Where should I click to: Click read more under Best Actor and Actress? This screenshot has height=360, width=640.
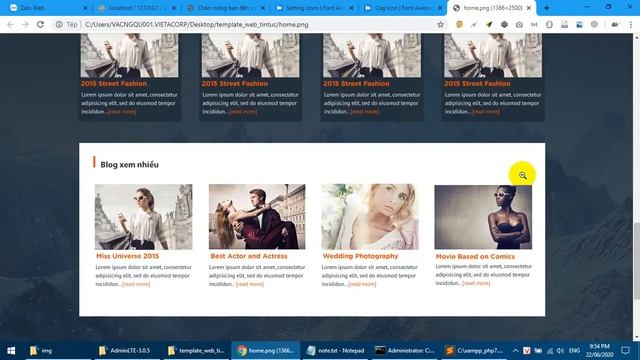coord(249,284)
